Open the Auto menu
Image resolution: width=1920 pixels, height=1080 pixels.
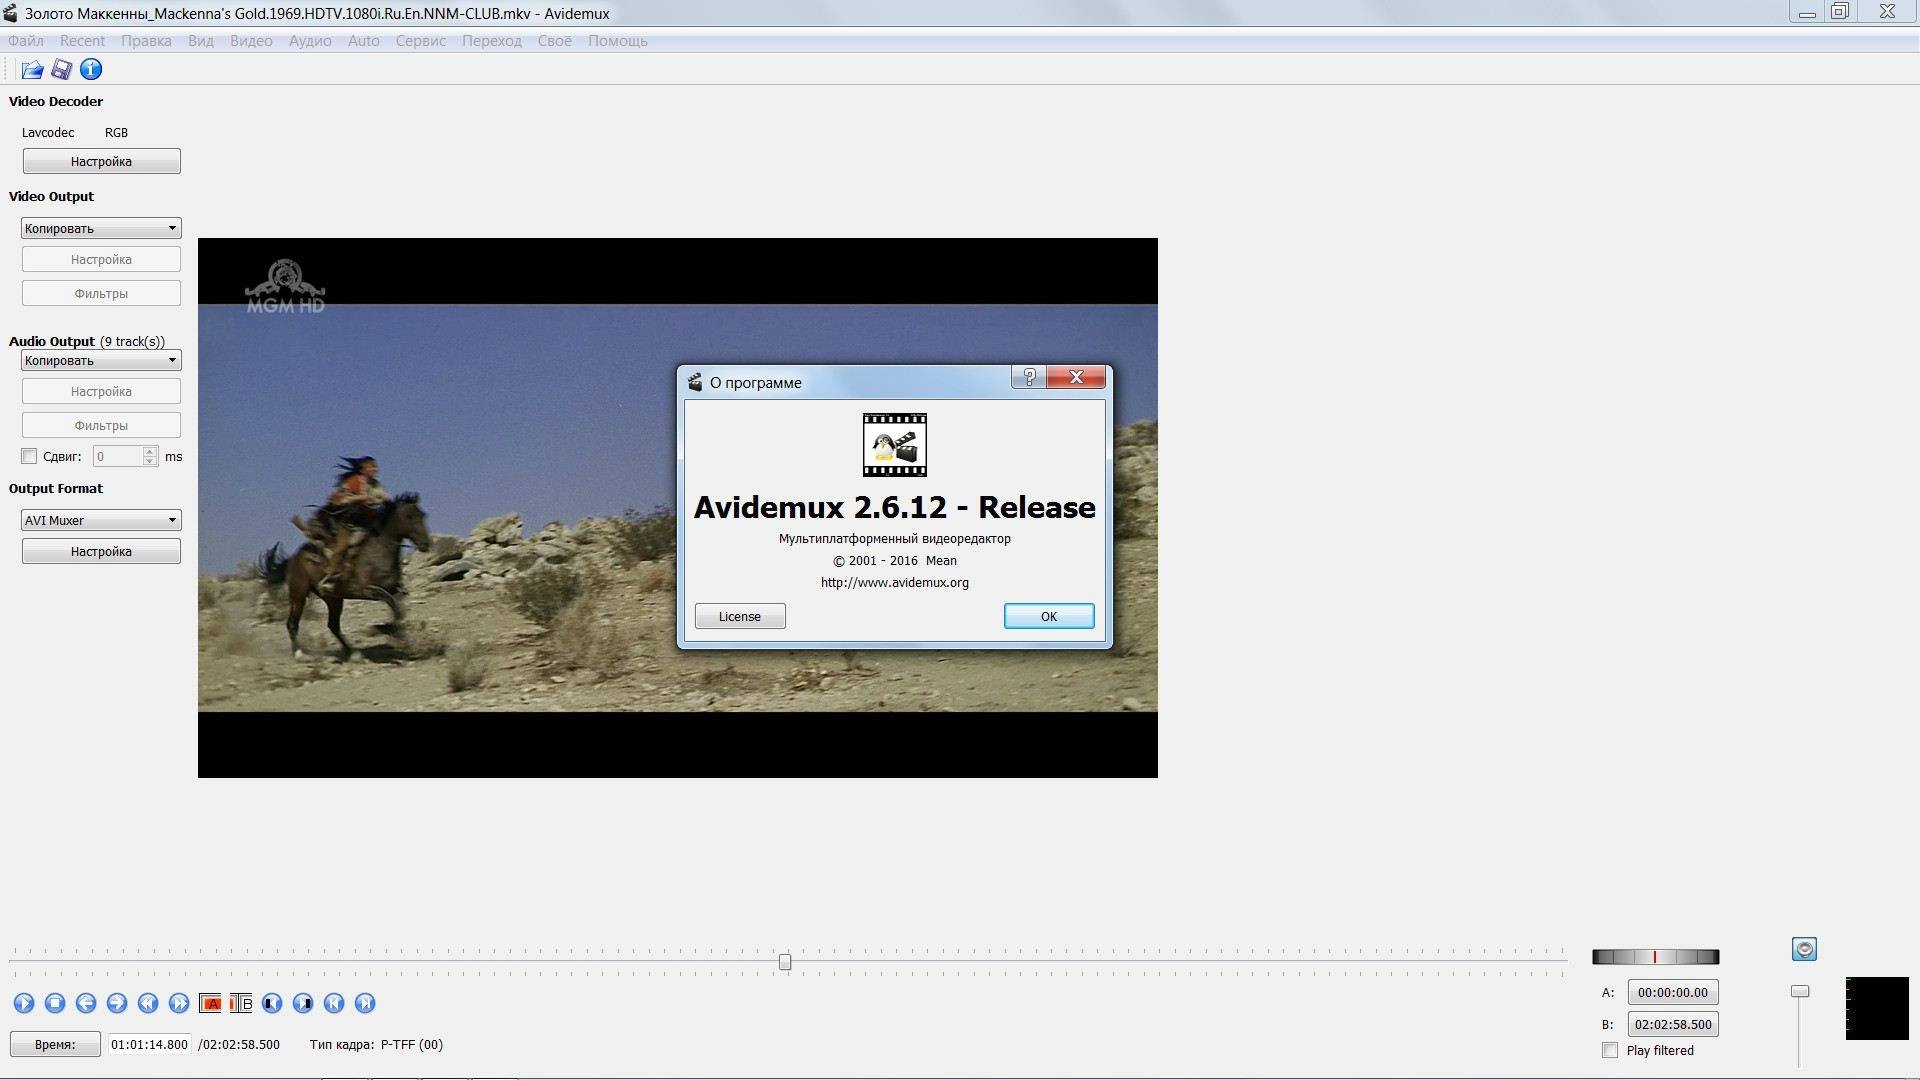tap(363, 41)
